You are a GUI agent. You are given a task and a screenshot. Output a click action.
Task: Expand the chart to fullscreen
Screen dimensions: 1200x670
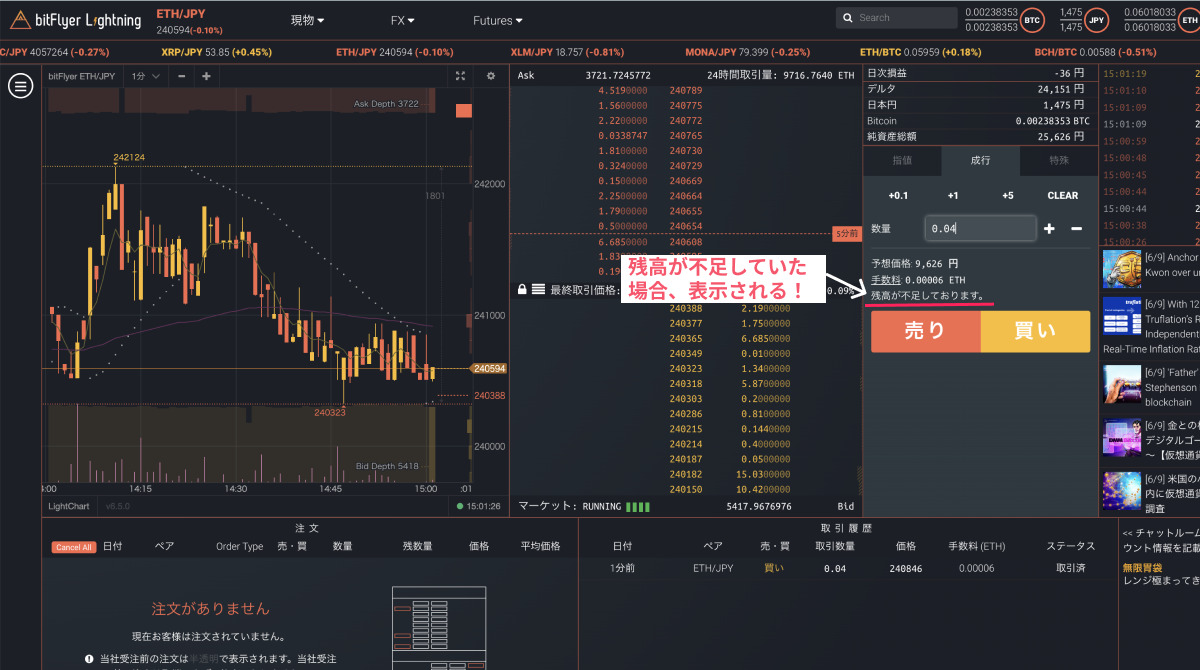pyautogui.click(x=460, y=76)
